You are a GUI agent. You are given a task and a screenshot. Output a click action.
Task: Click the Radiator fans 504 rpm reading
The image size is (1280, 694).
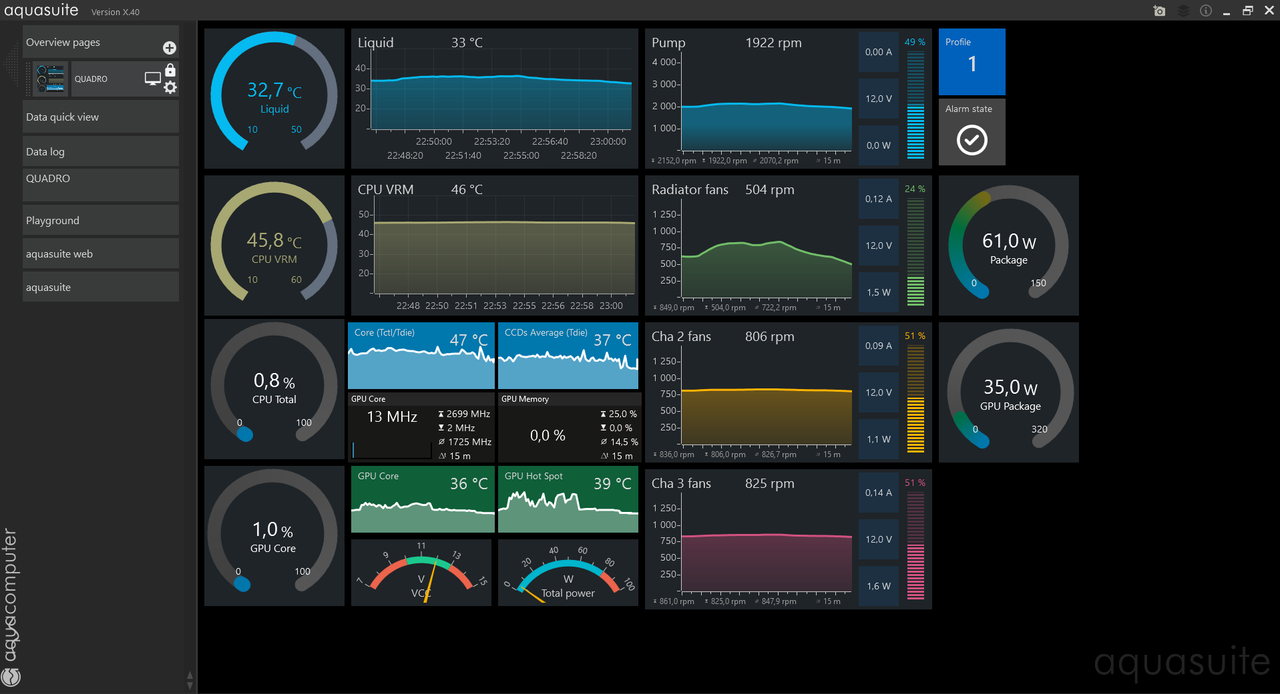pos(770,190)
